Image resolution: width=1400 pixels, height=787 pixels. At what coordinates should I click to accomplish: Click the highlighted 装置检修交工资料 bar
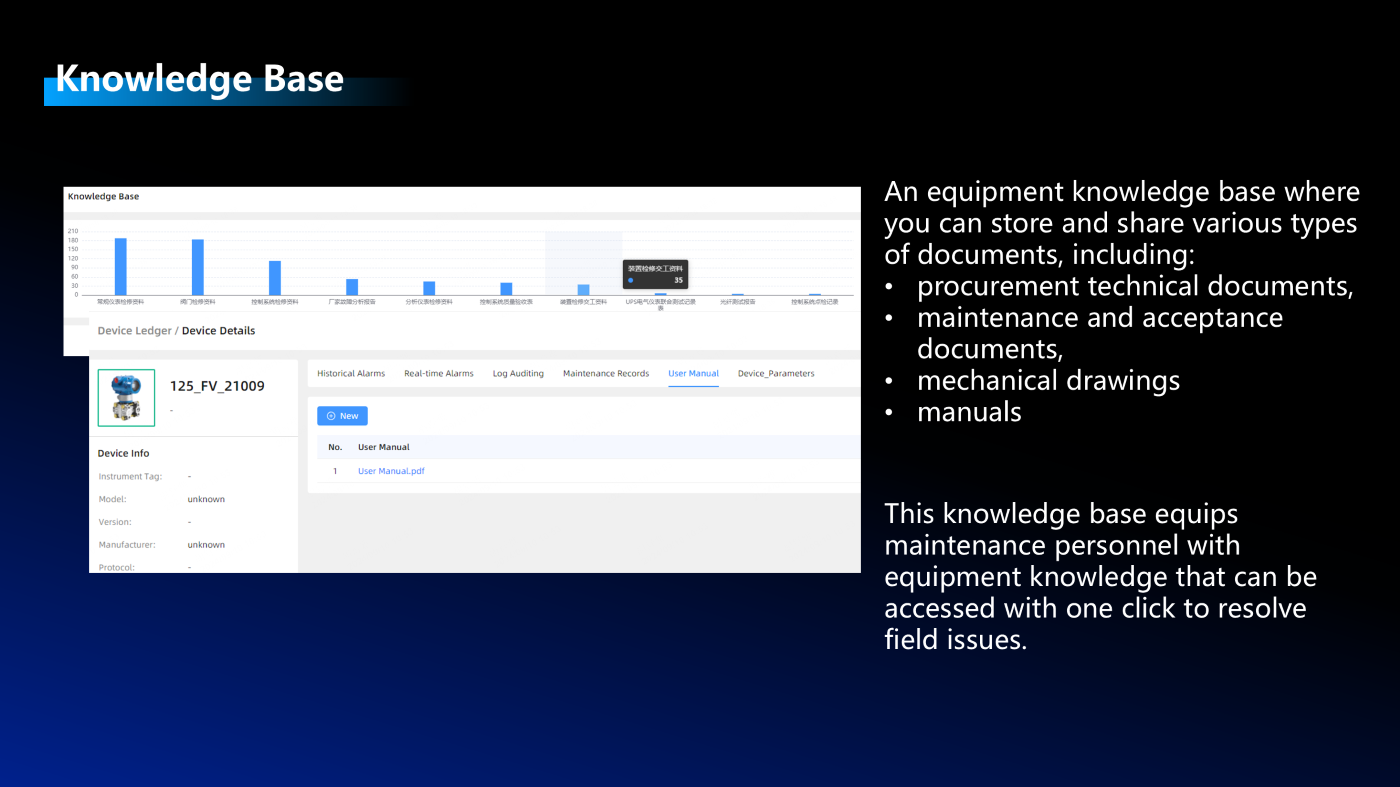tap(583, 290)
